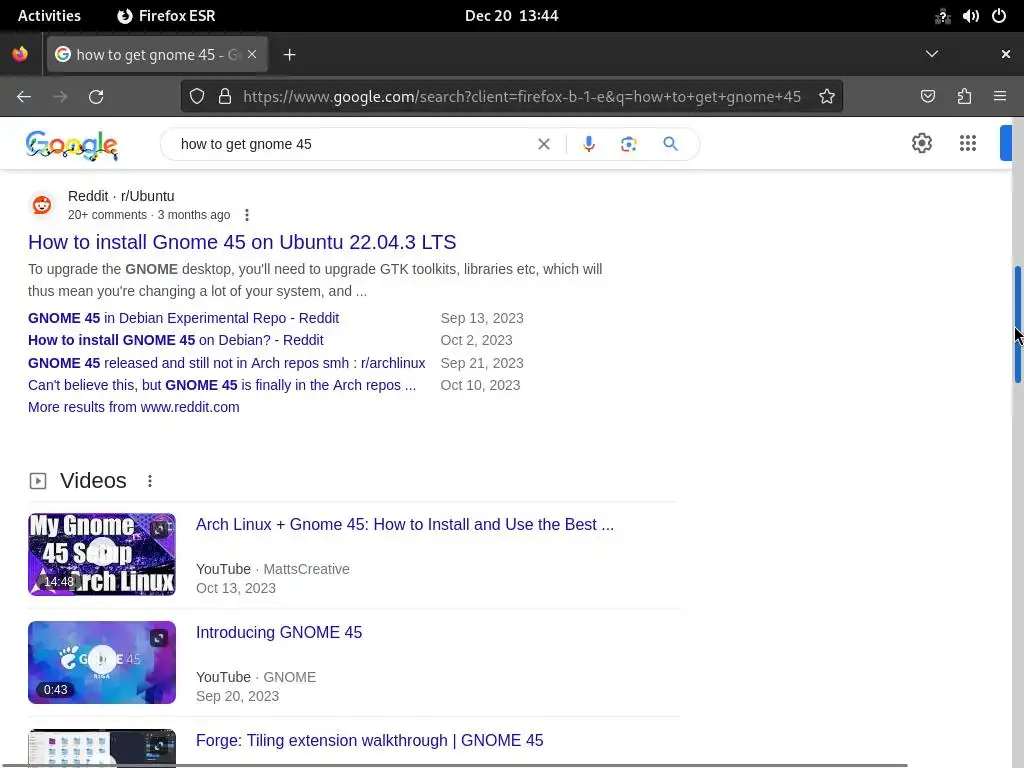Open 'Can't believe this, but GNOME 45 is finally in Arch repos'
This screenshot has width=1024, height=768.
coord(222,385)
